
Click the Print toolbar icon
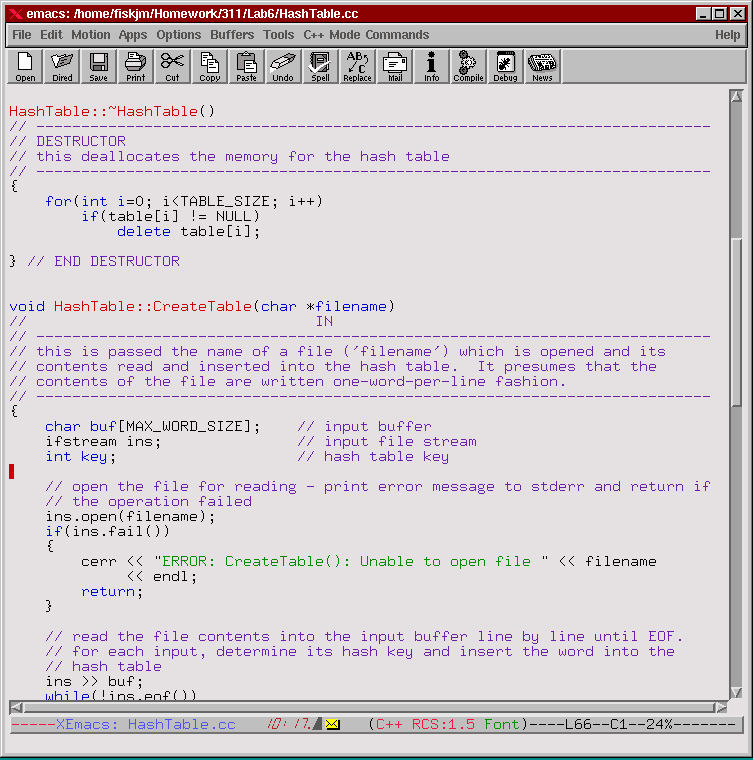coord(135,66)
